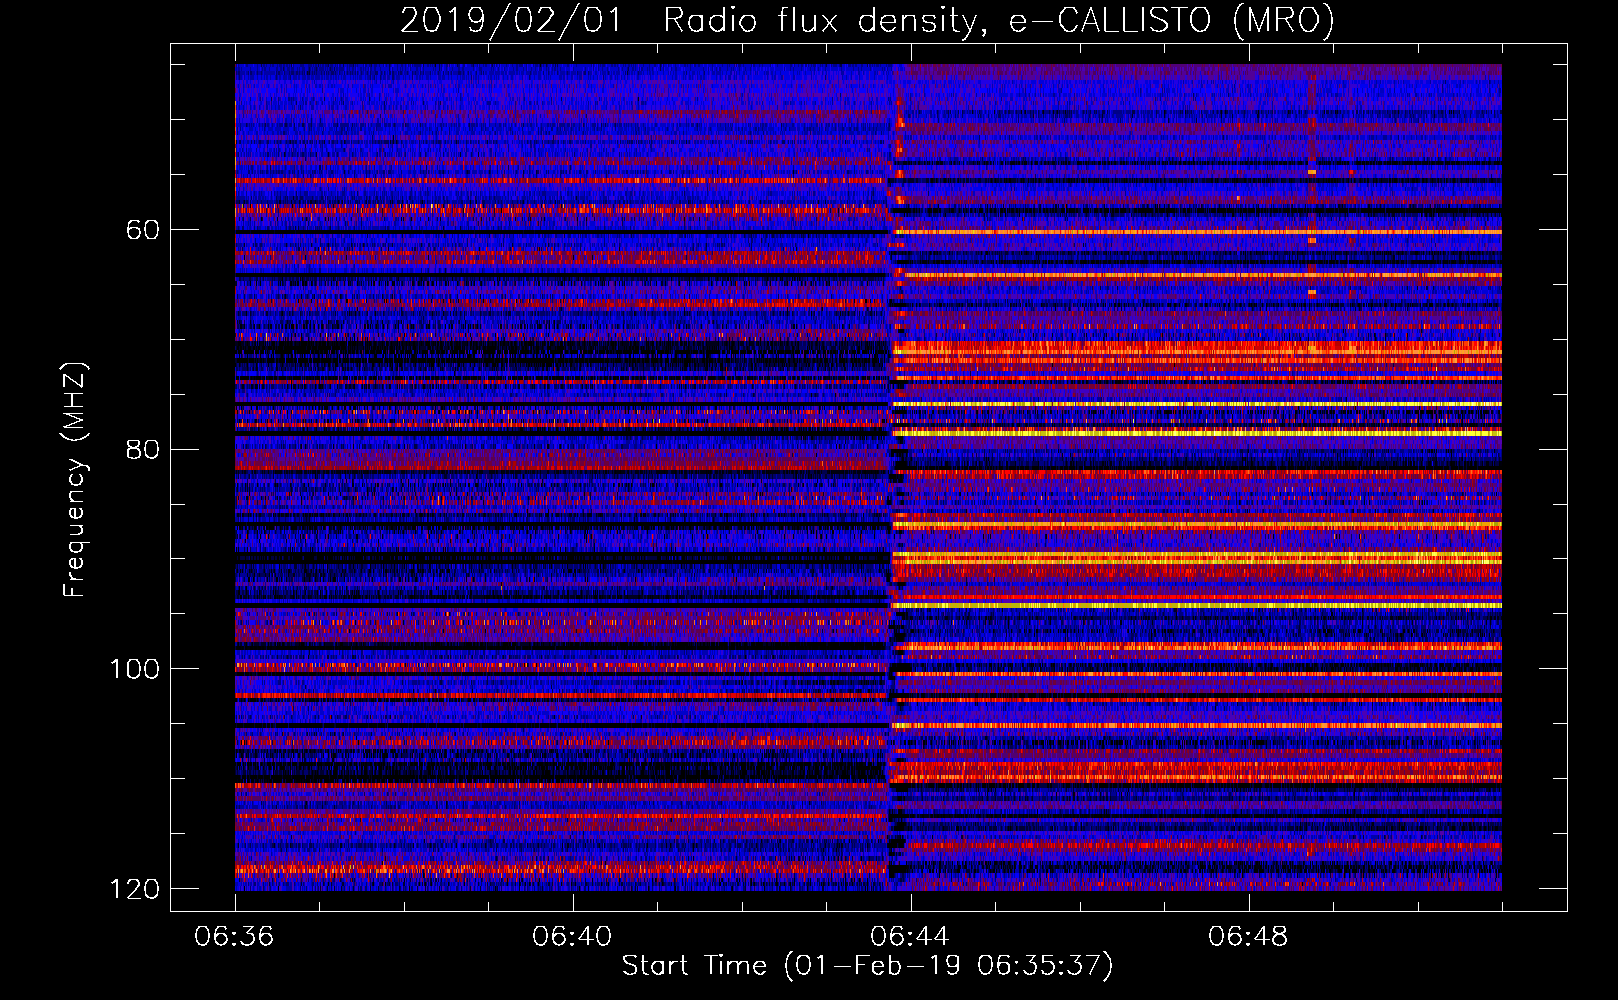Click the 'Frequency (MHZ)' axis label
Screen dimensions: 1618x1000
point(75,481)
